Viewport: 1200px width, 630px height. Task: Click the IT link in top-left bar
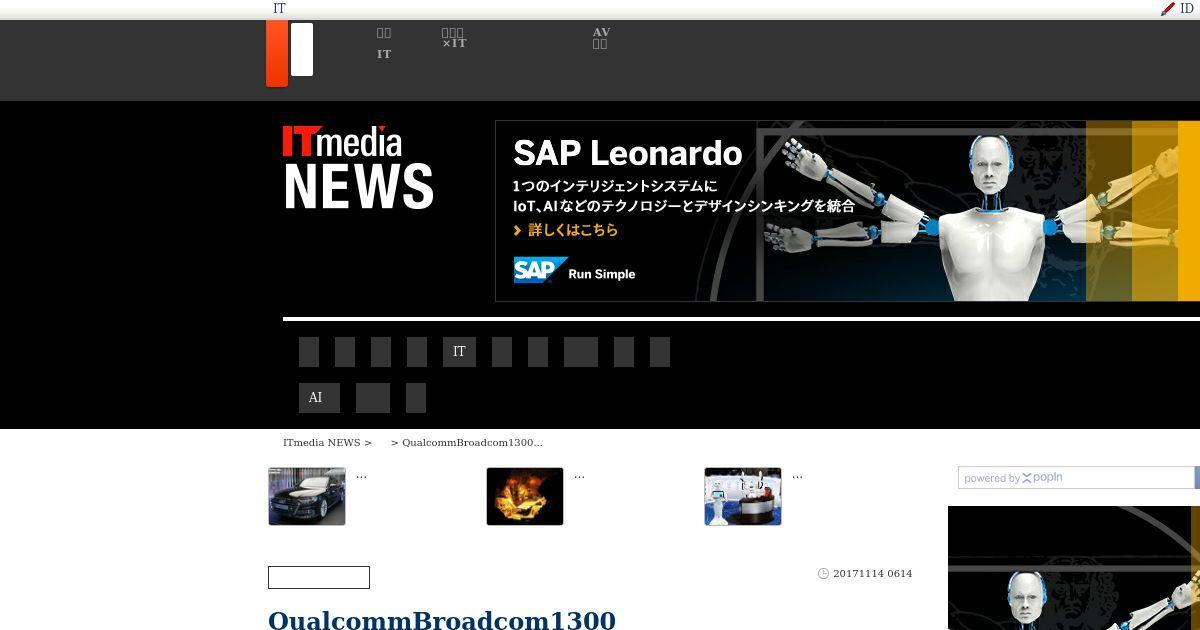click(279, 9)
